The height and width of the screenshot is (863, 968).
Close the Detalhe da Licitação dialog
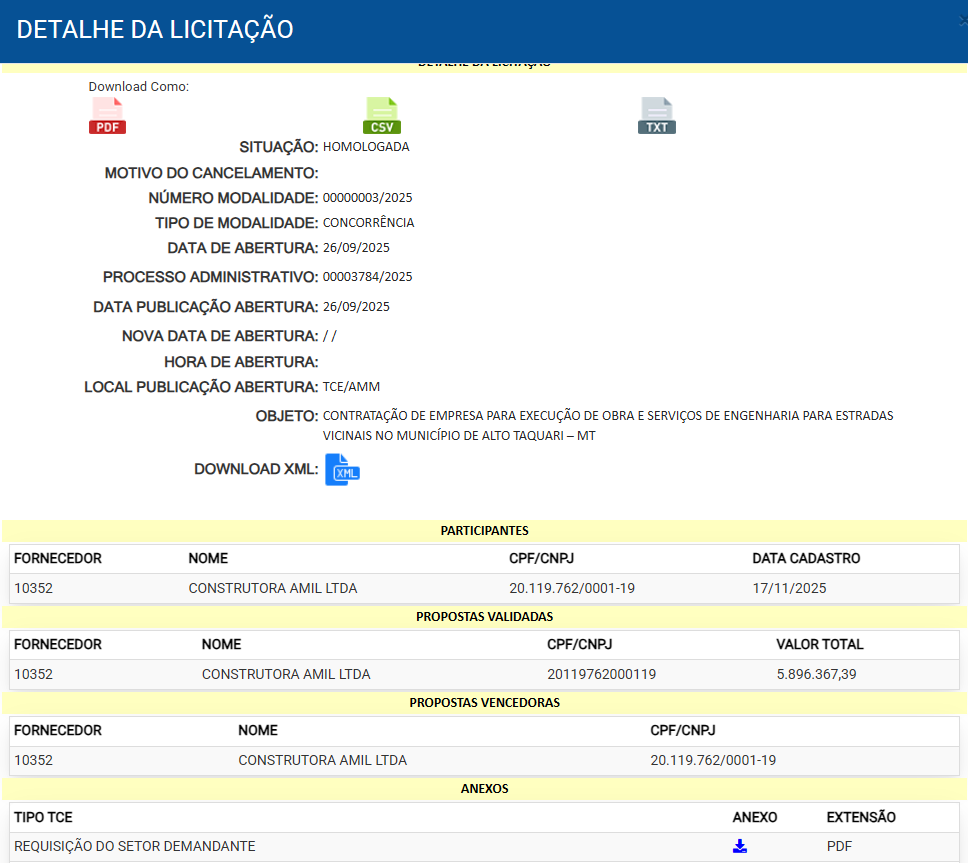coord(963,20)
